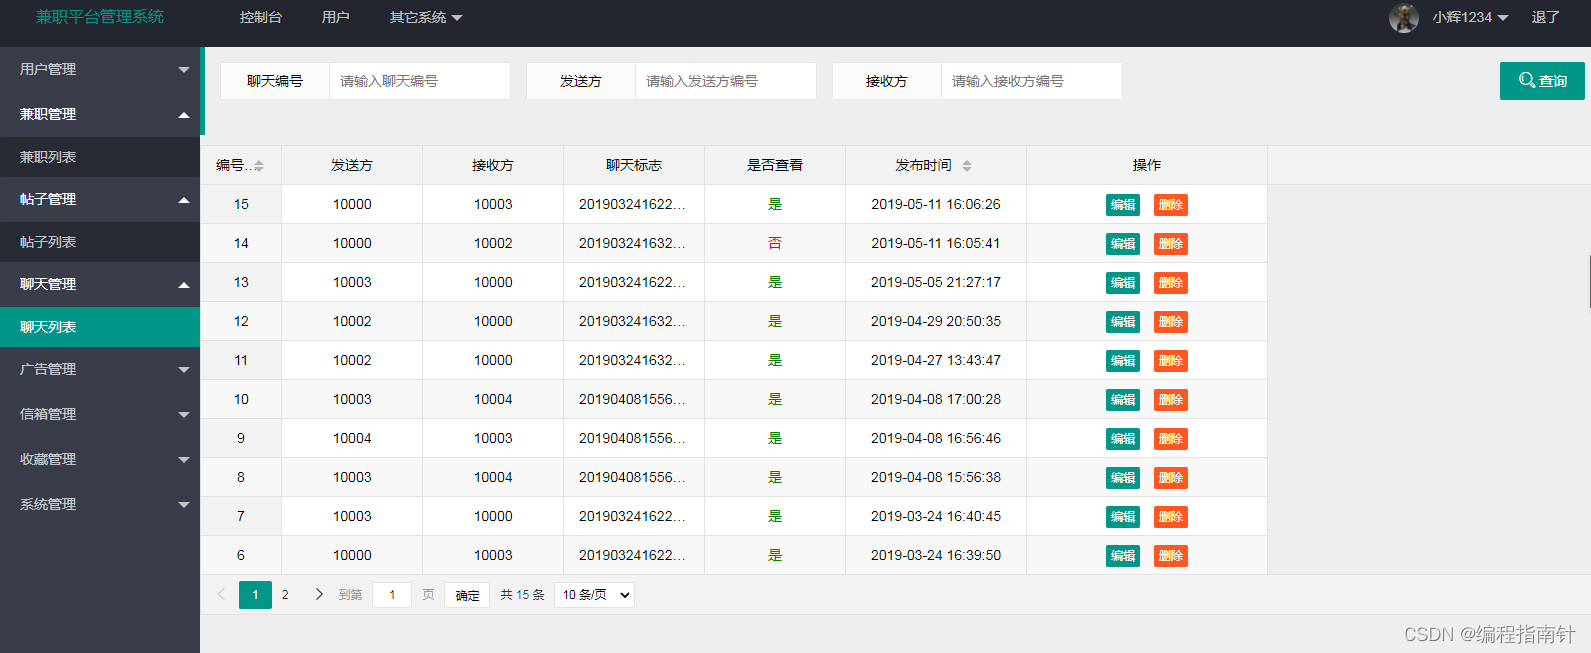Collapse the 兼职管理 sidebar section

100,114
